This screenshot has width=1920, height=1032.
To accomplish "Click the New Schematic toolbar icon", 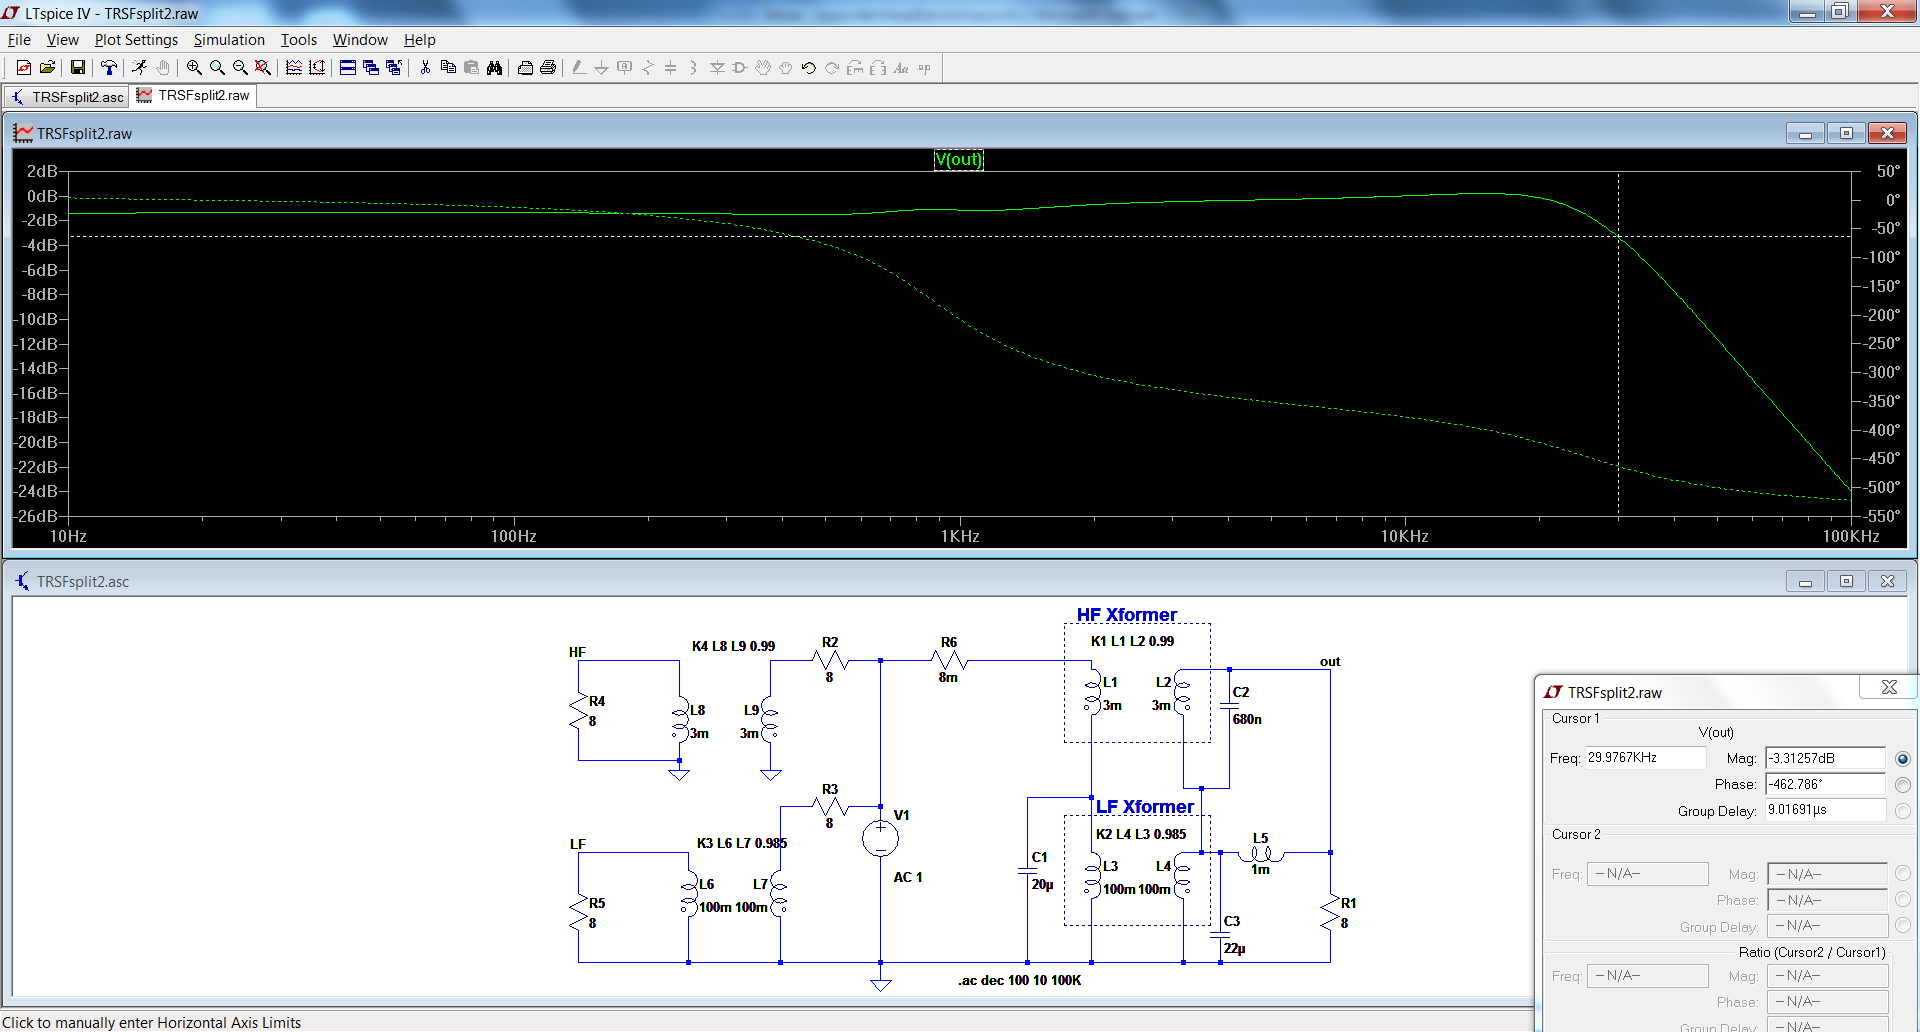I will click(x=23, y=68).
